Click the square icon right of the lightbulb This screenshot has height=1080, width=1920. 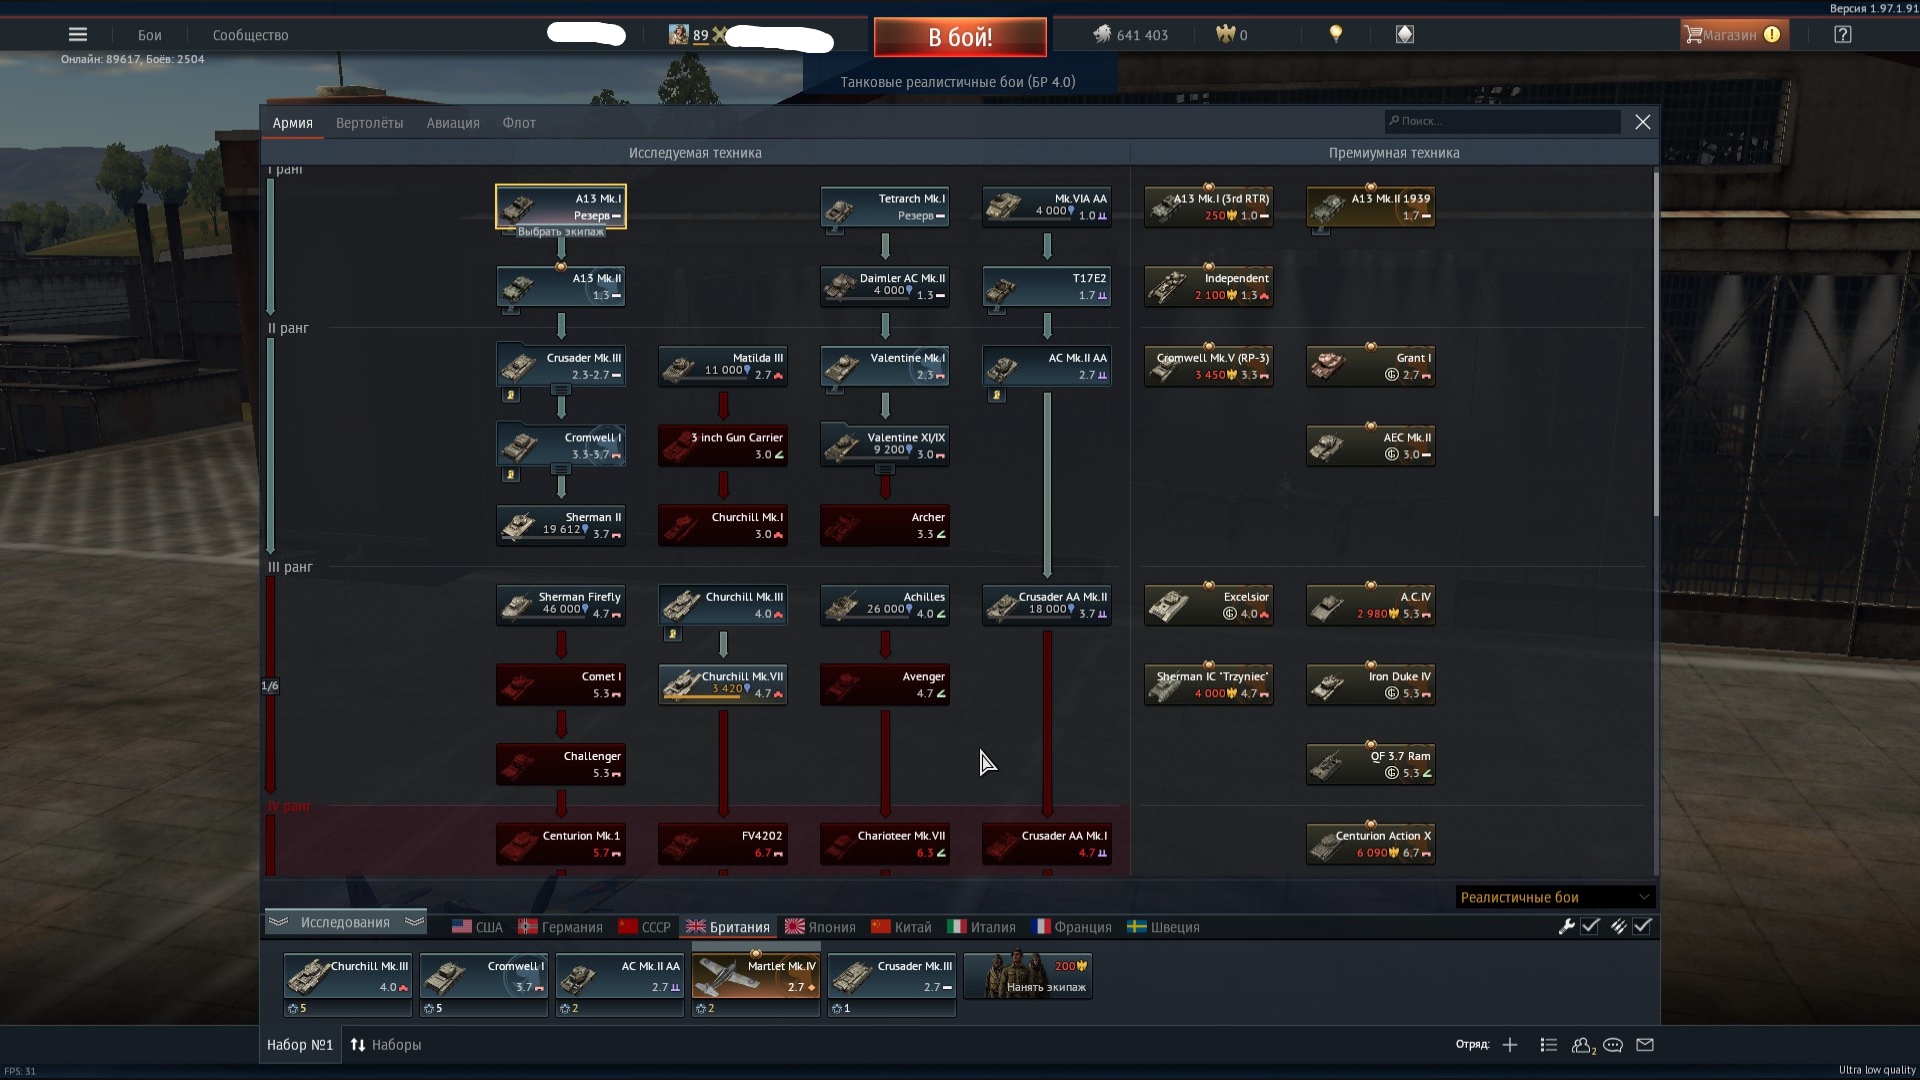[1405, 35]
